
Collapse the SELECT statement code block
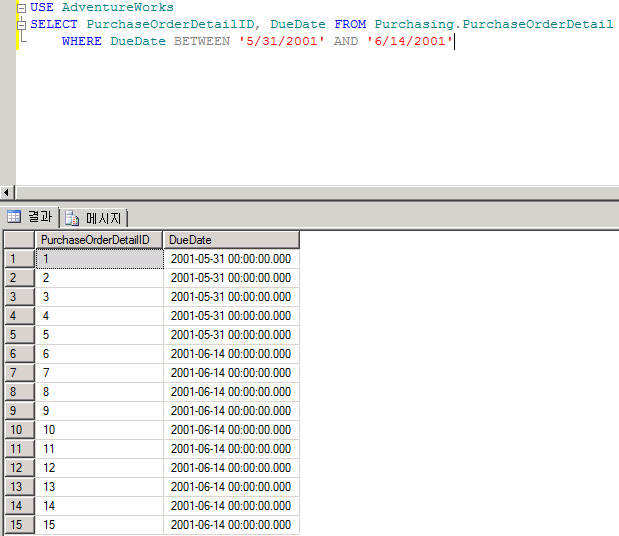click(22, 25)
